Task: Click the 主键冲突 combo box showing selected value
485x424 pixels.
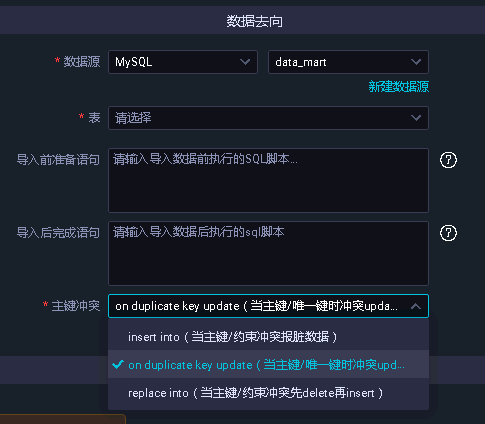Action: 268,306
